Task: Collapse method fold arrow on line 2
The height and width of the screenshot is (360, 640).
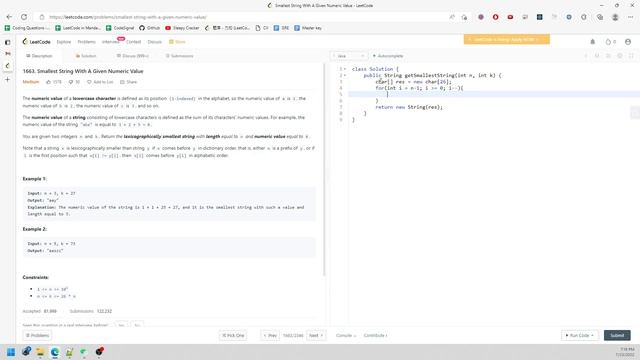Action: 345,76
